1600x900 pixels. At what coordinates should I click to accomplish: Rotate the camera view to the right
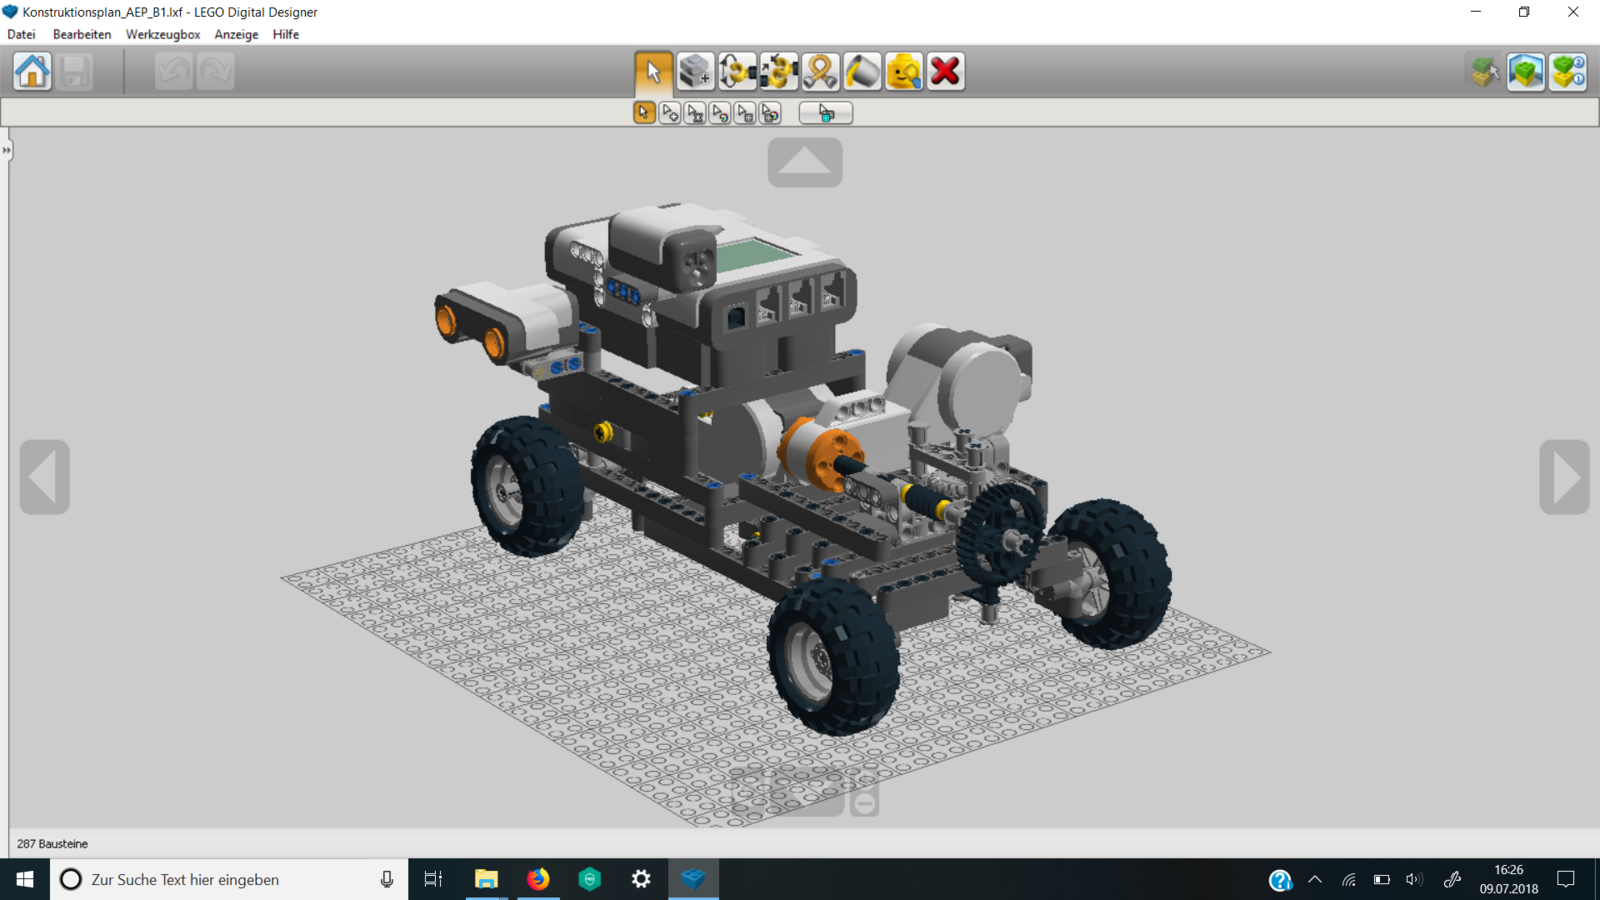[1564, 477]
